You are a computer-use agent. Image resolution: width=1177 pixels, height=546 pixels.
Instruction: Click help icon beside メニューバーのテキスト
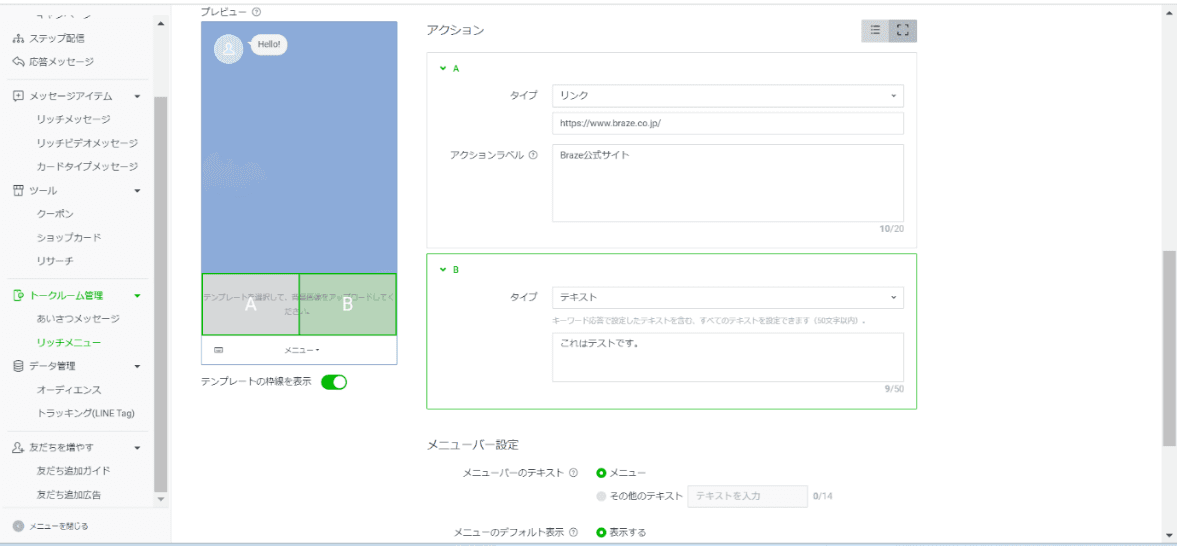[574, 473]
